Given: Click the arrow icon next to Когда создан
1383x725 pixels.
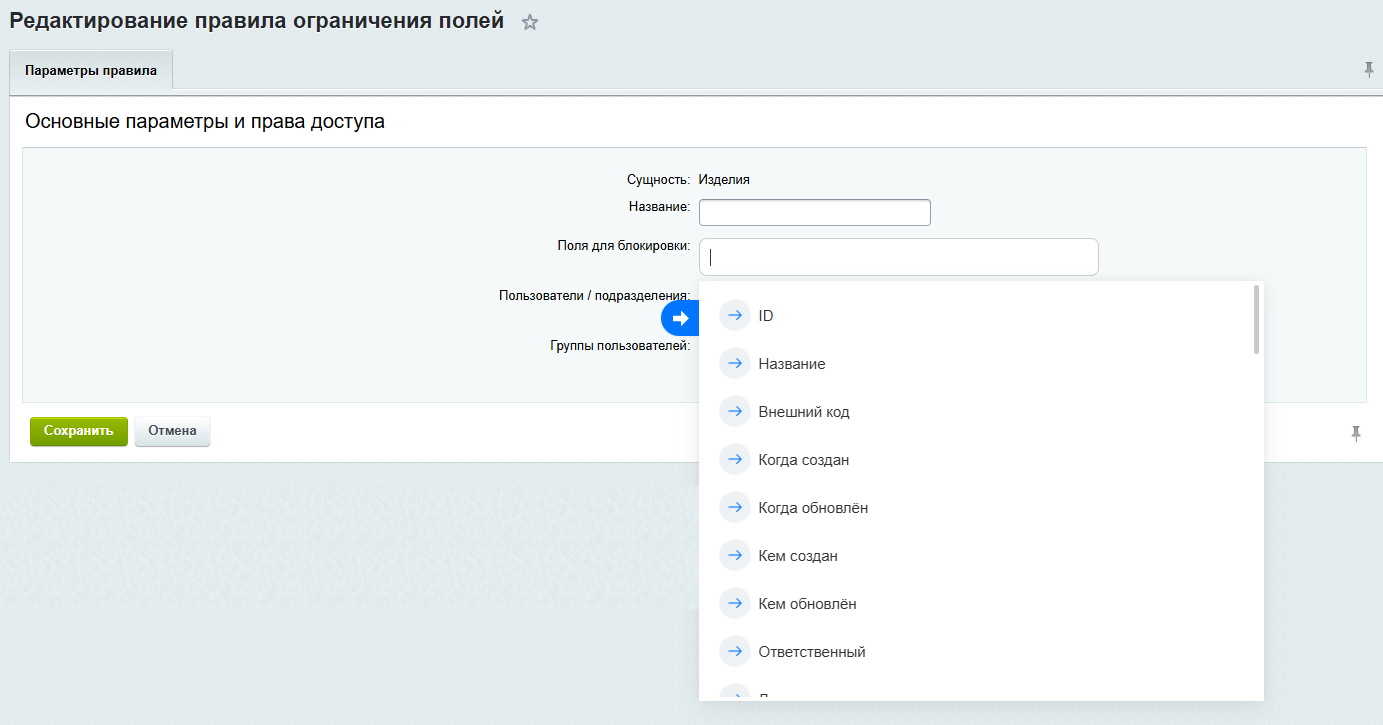Looking at the screenshot, I should point(735,459).
